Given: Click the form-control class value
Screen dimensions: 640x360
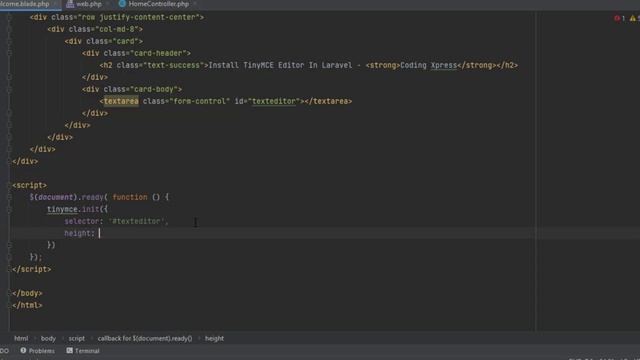Looking at the screenshot, I should (200, 101).
